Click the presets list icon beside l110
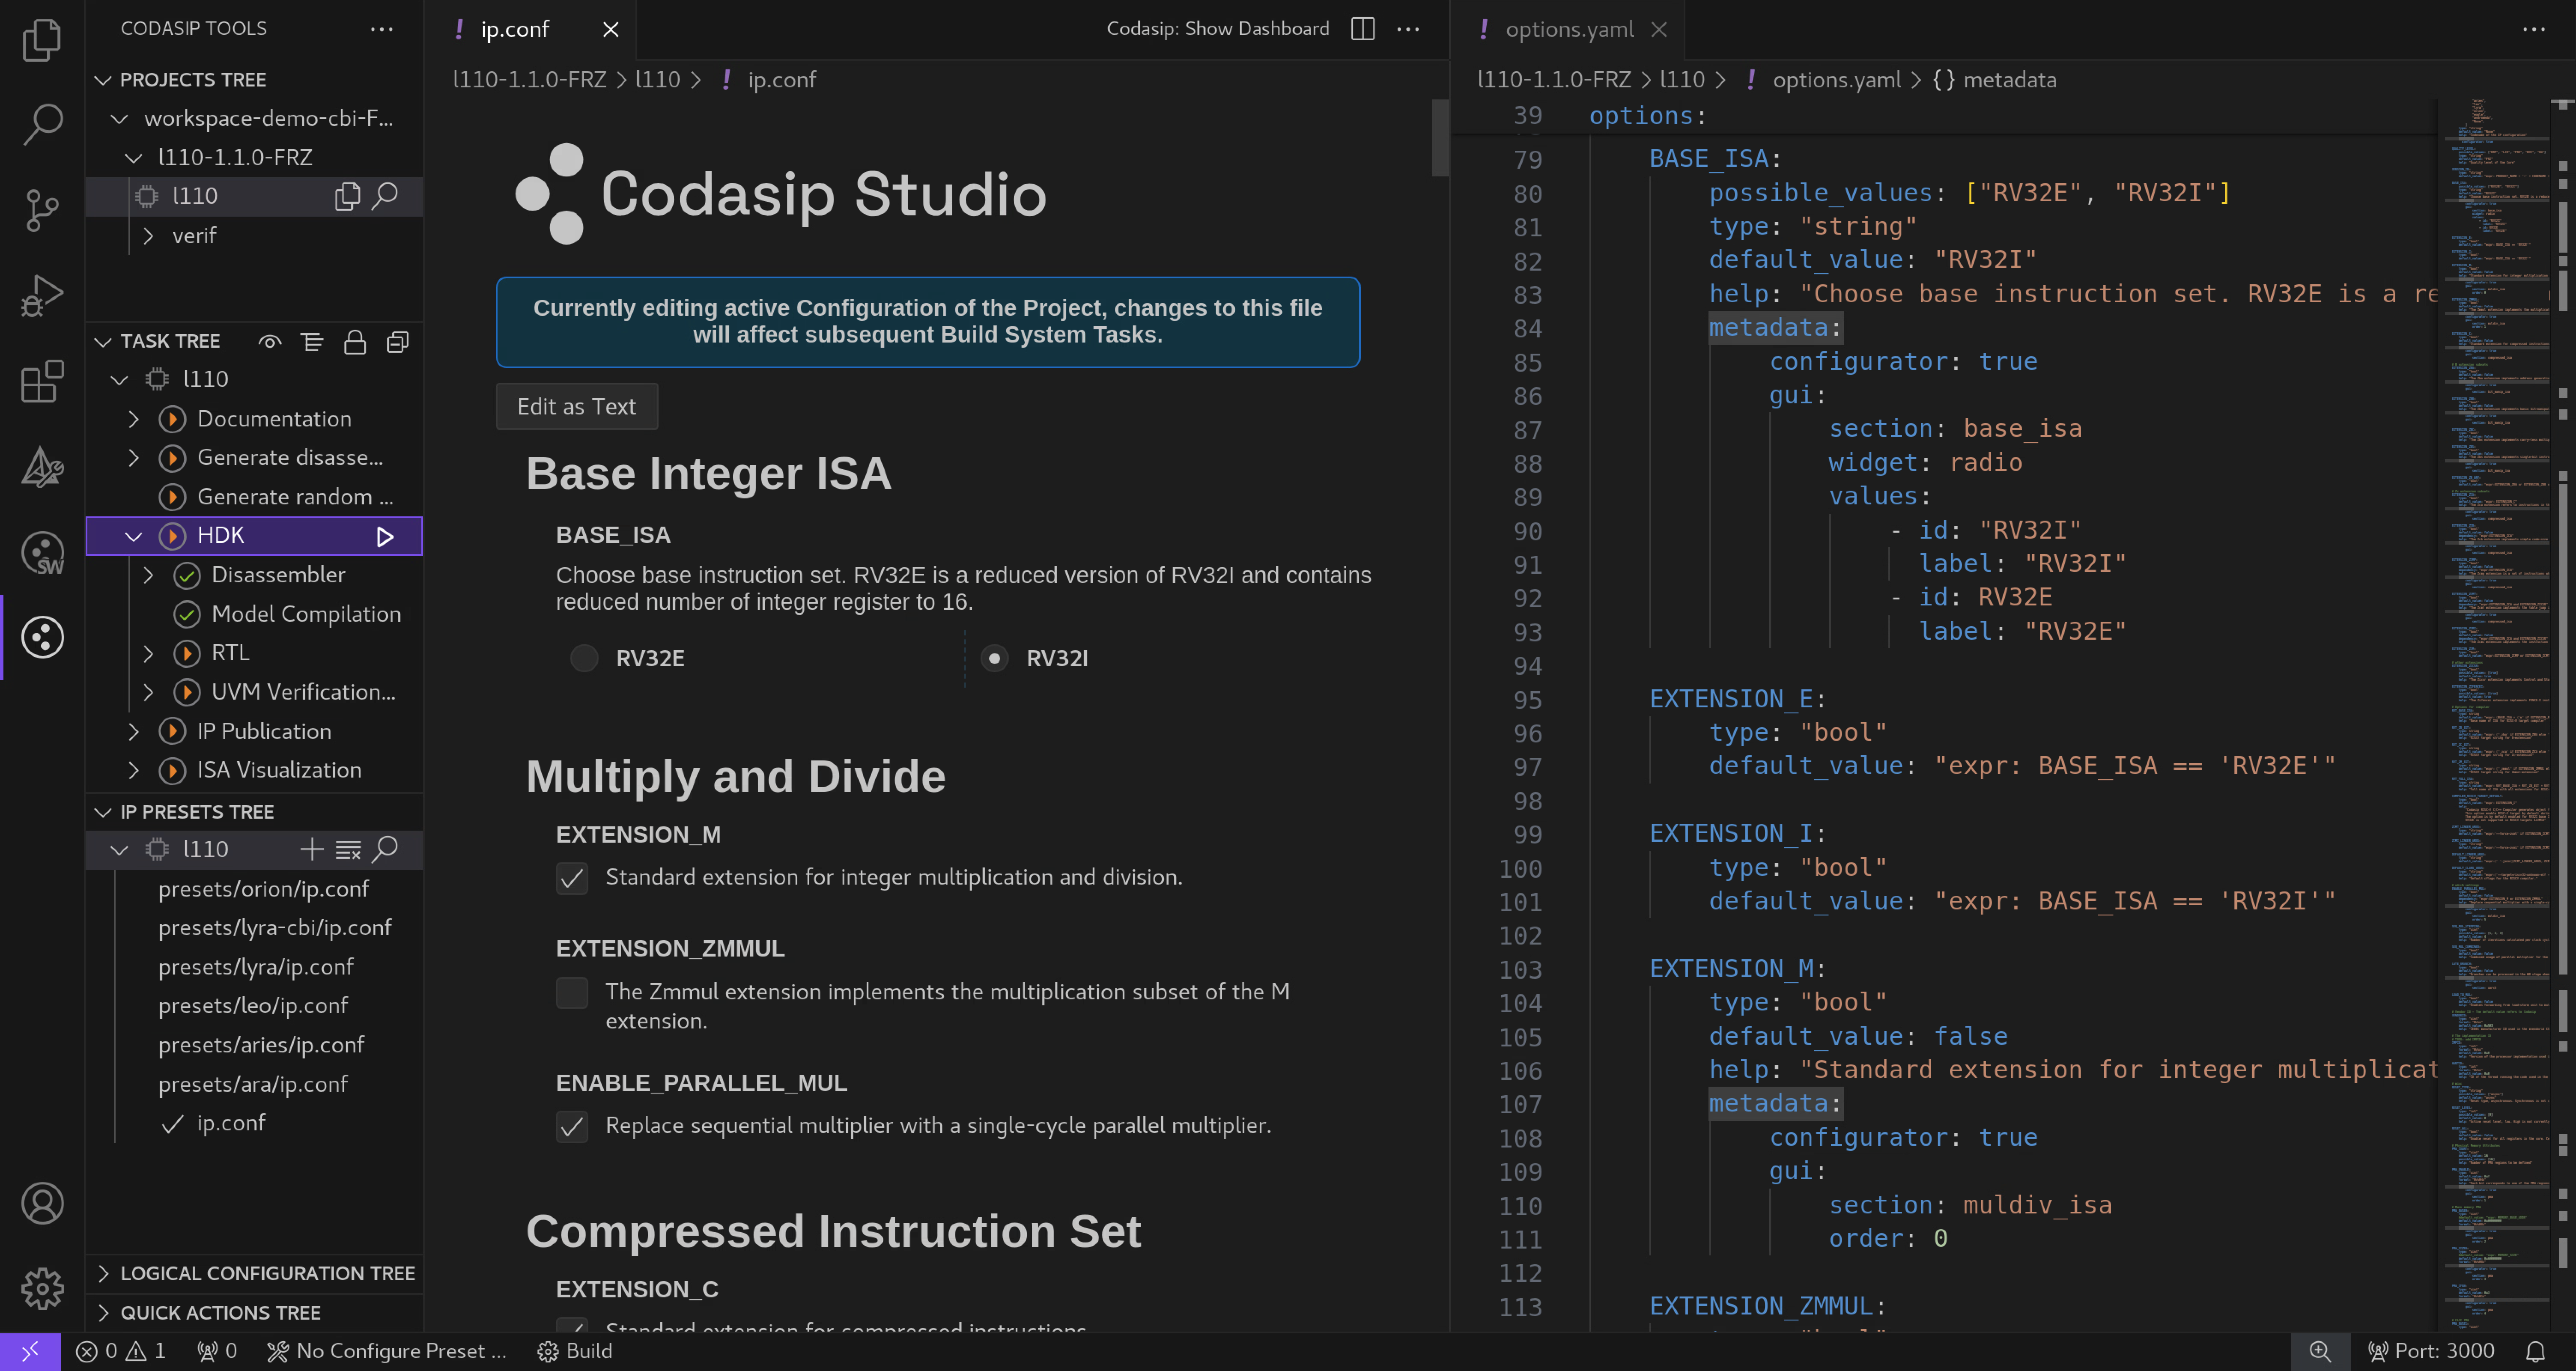 pos(348,849)
